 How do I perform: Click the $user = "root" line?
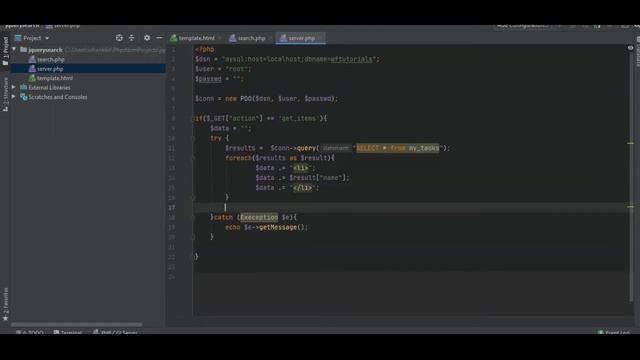click(x=223, y=69)
